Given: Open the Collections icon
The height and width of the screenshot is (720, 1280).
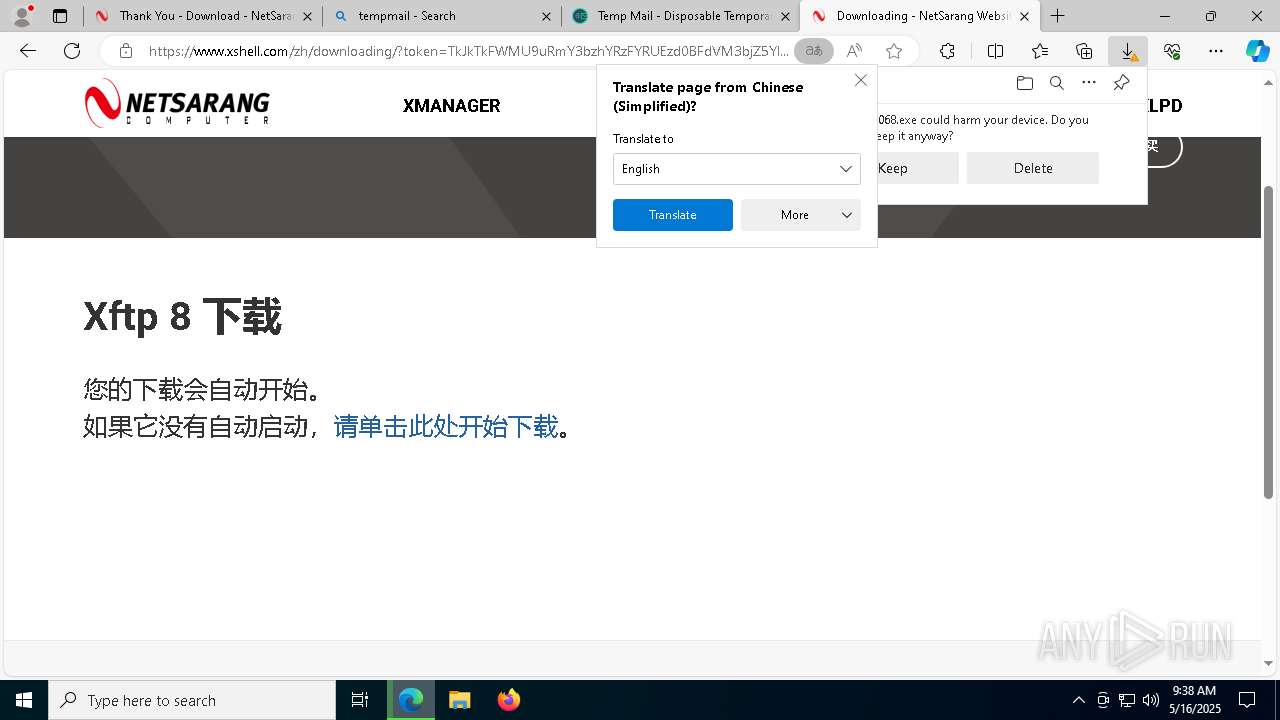Looking at the screenshot, I should pyautogui.click(x=1084, y=51).
